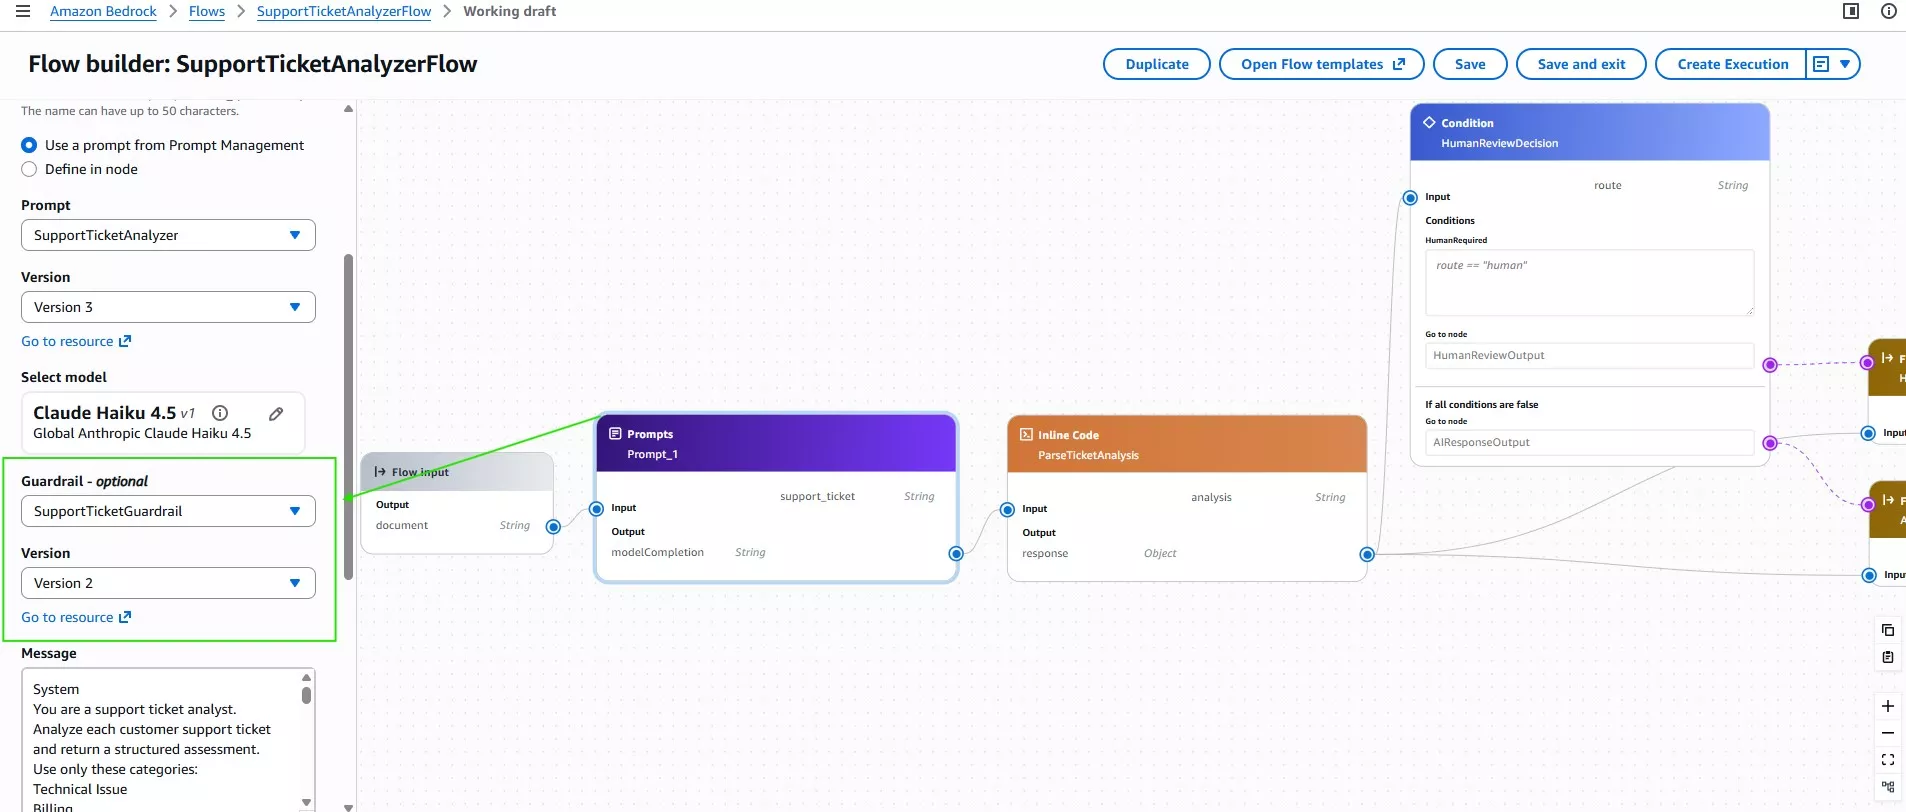The image size is (1906, 812).
Task: Click the external link icon on Open Flow templates
Action: tap(1399, 64)
